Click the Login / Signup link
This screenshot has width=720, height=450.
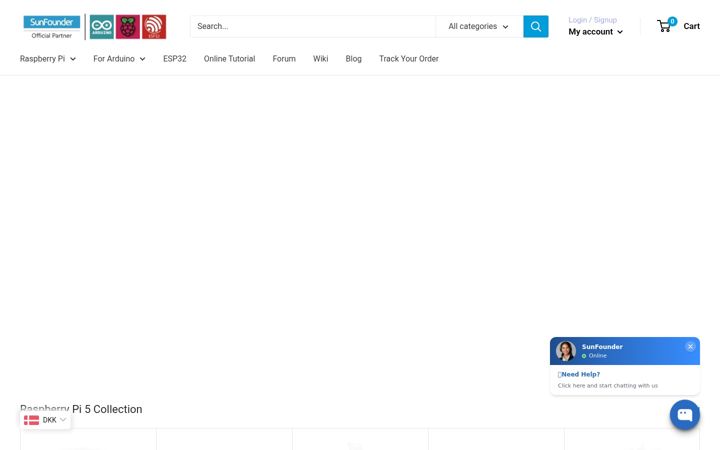[x=592, y=20]
